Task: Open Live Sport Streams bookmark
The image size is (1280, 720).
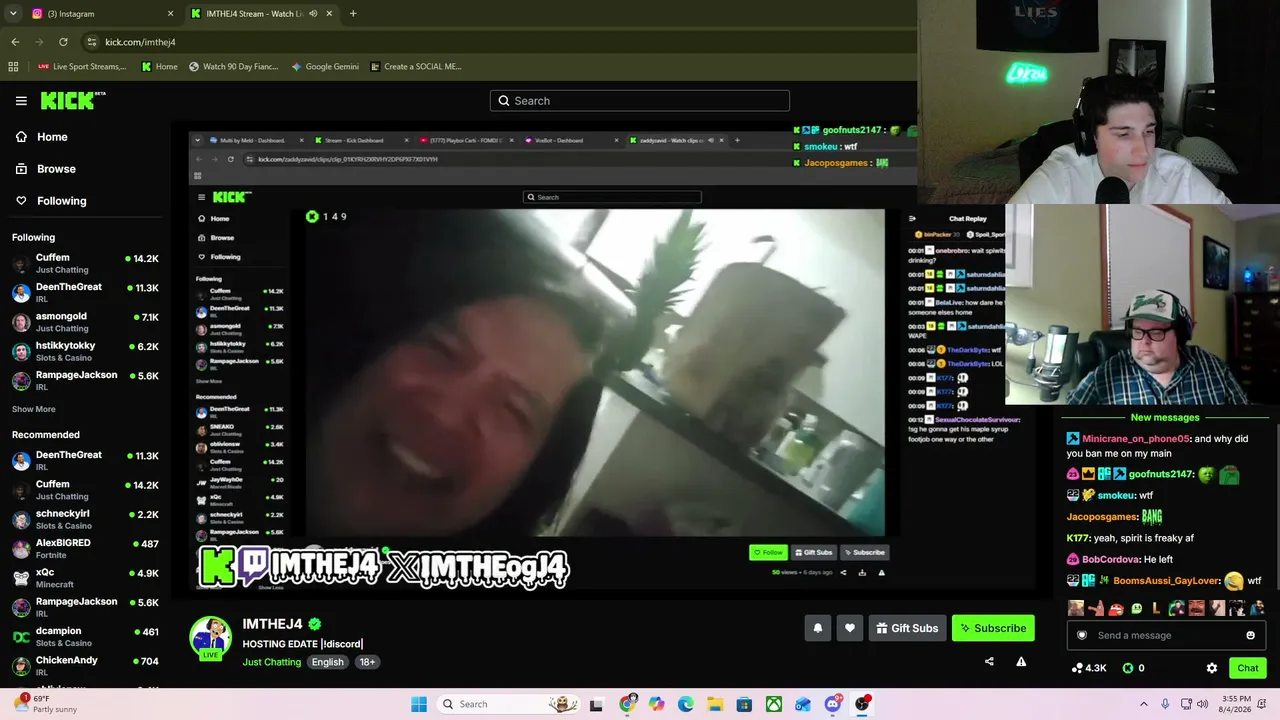Action: (82, 67)
